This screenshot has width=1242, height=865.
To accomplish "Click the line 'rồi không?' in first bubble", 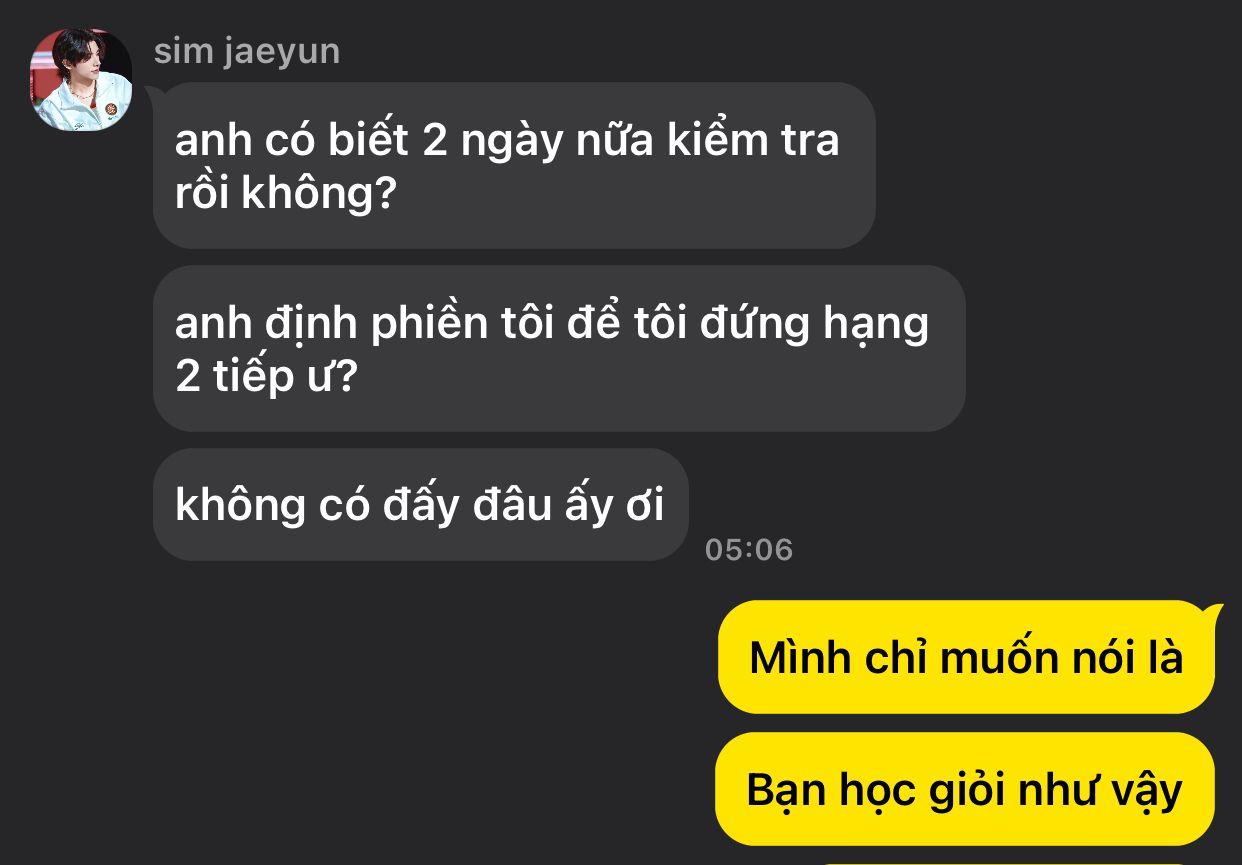I will point(287,194).
